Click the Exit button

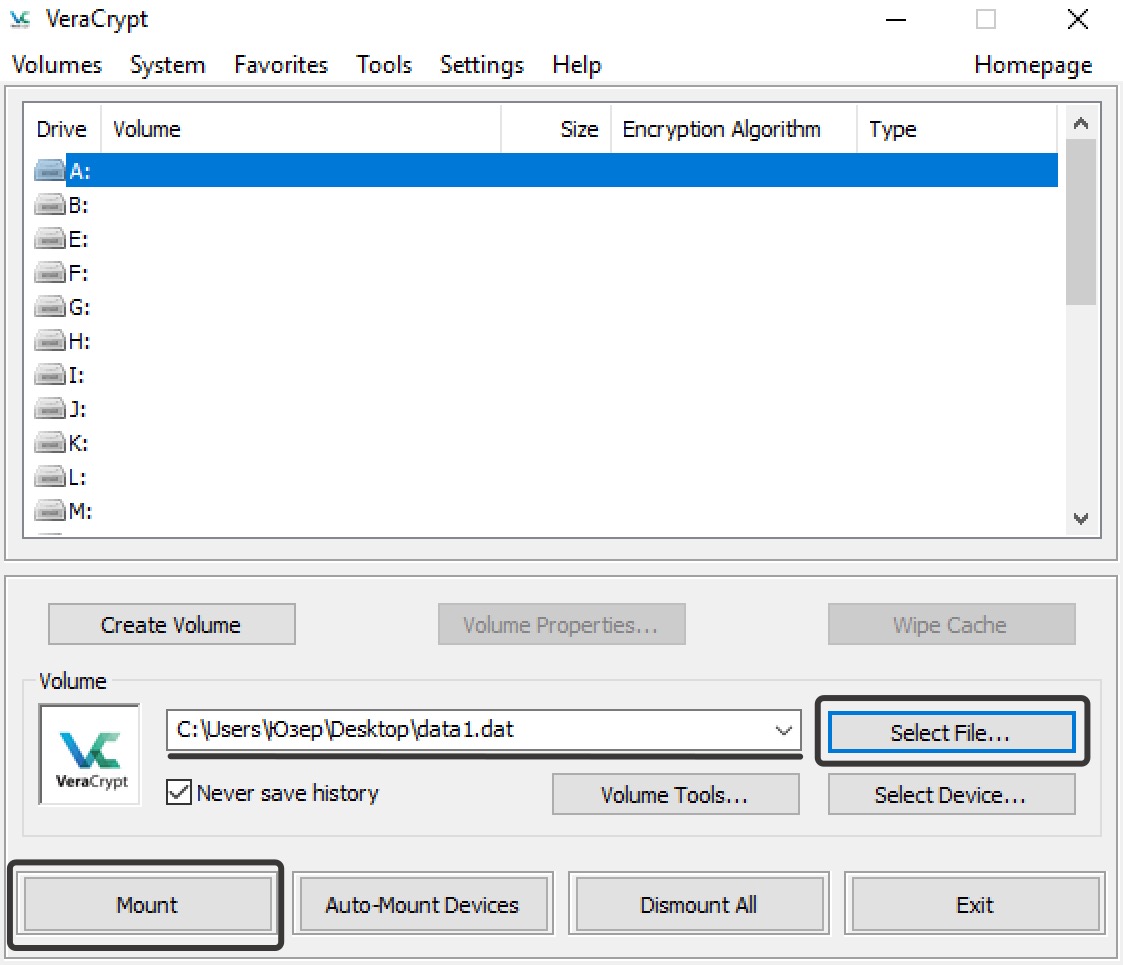[x=975, y=905]
